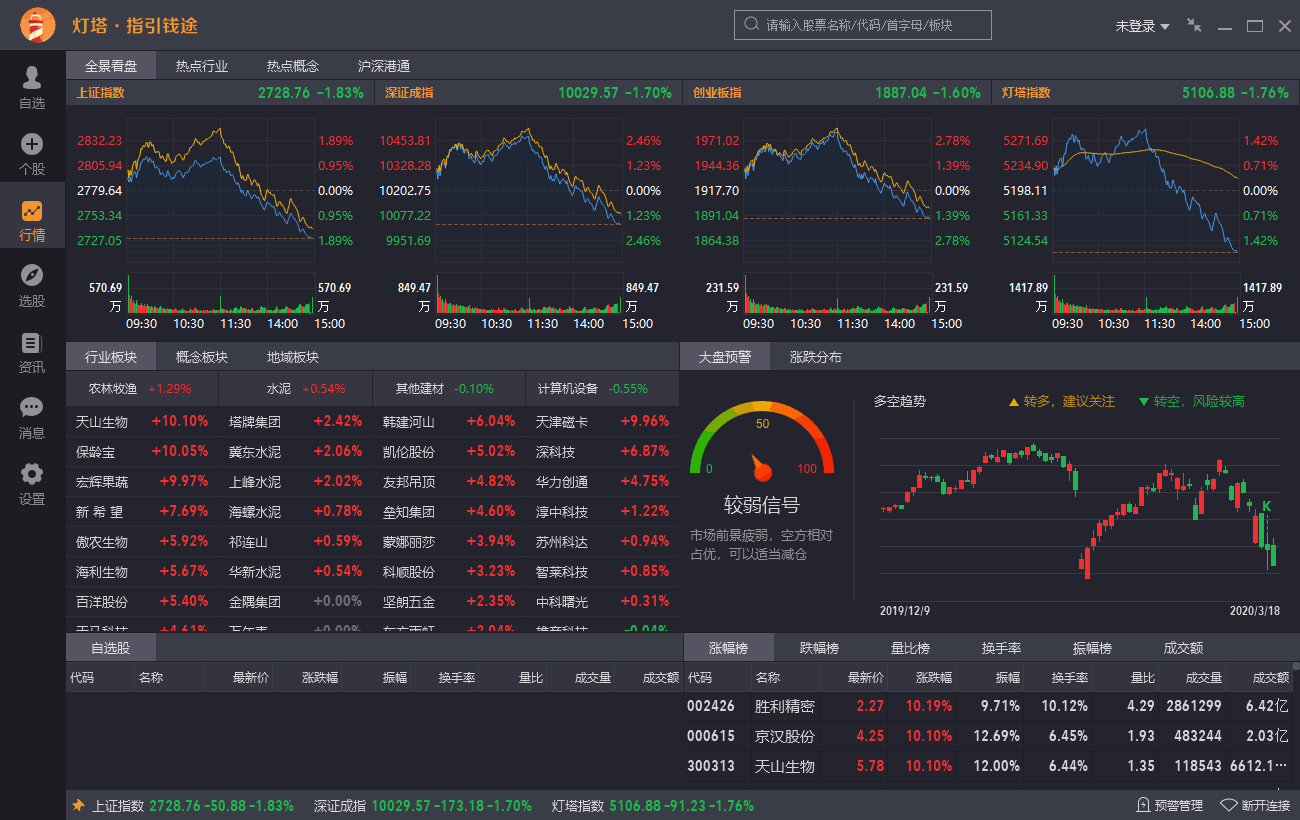Open 自选 watchlist sidebar icon
Viewport: 1300px width, 820px height.
[x=32, y=87]
